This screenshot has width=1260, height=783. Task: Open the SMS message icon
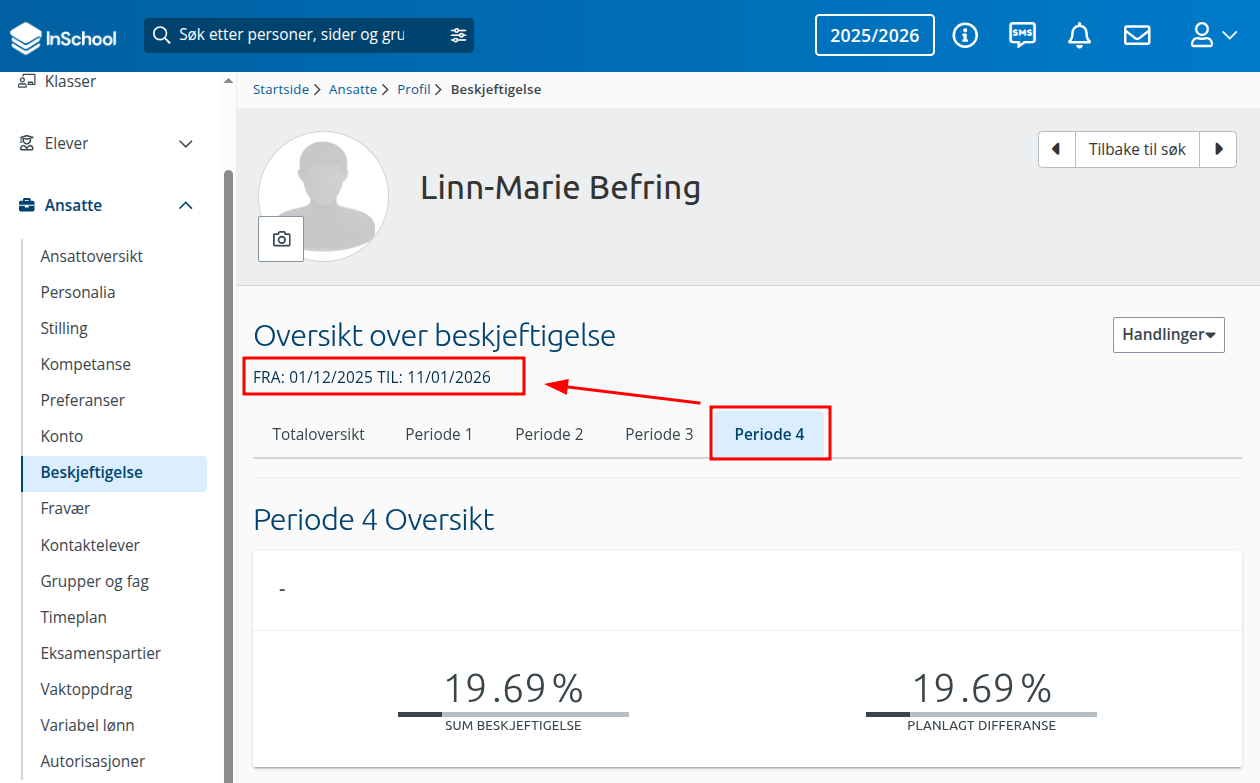pyautogui.click(x=1022, y=36)
